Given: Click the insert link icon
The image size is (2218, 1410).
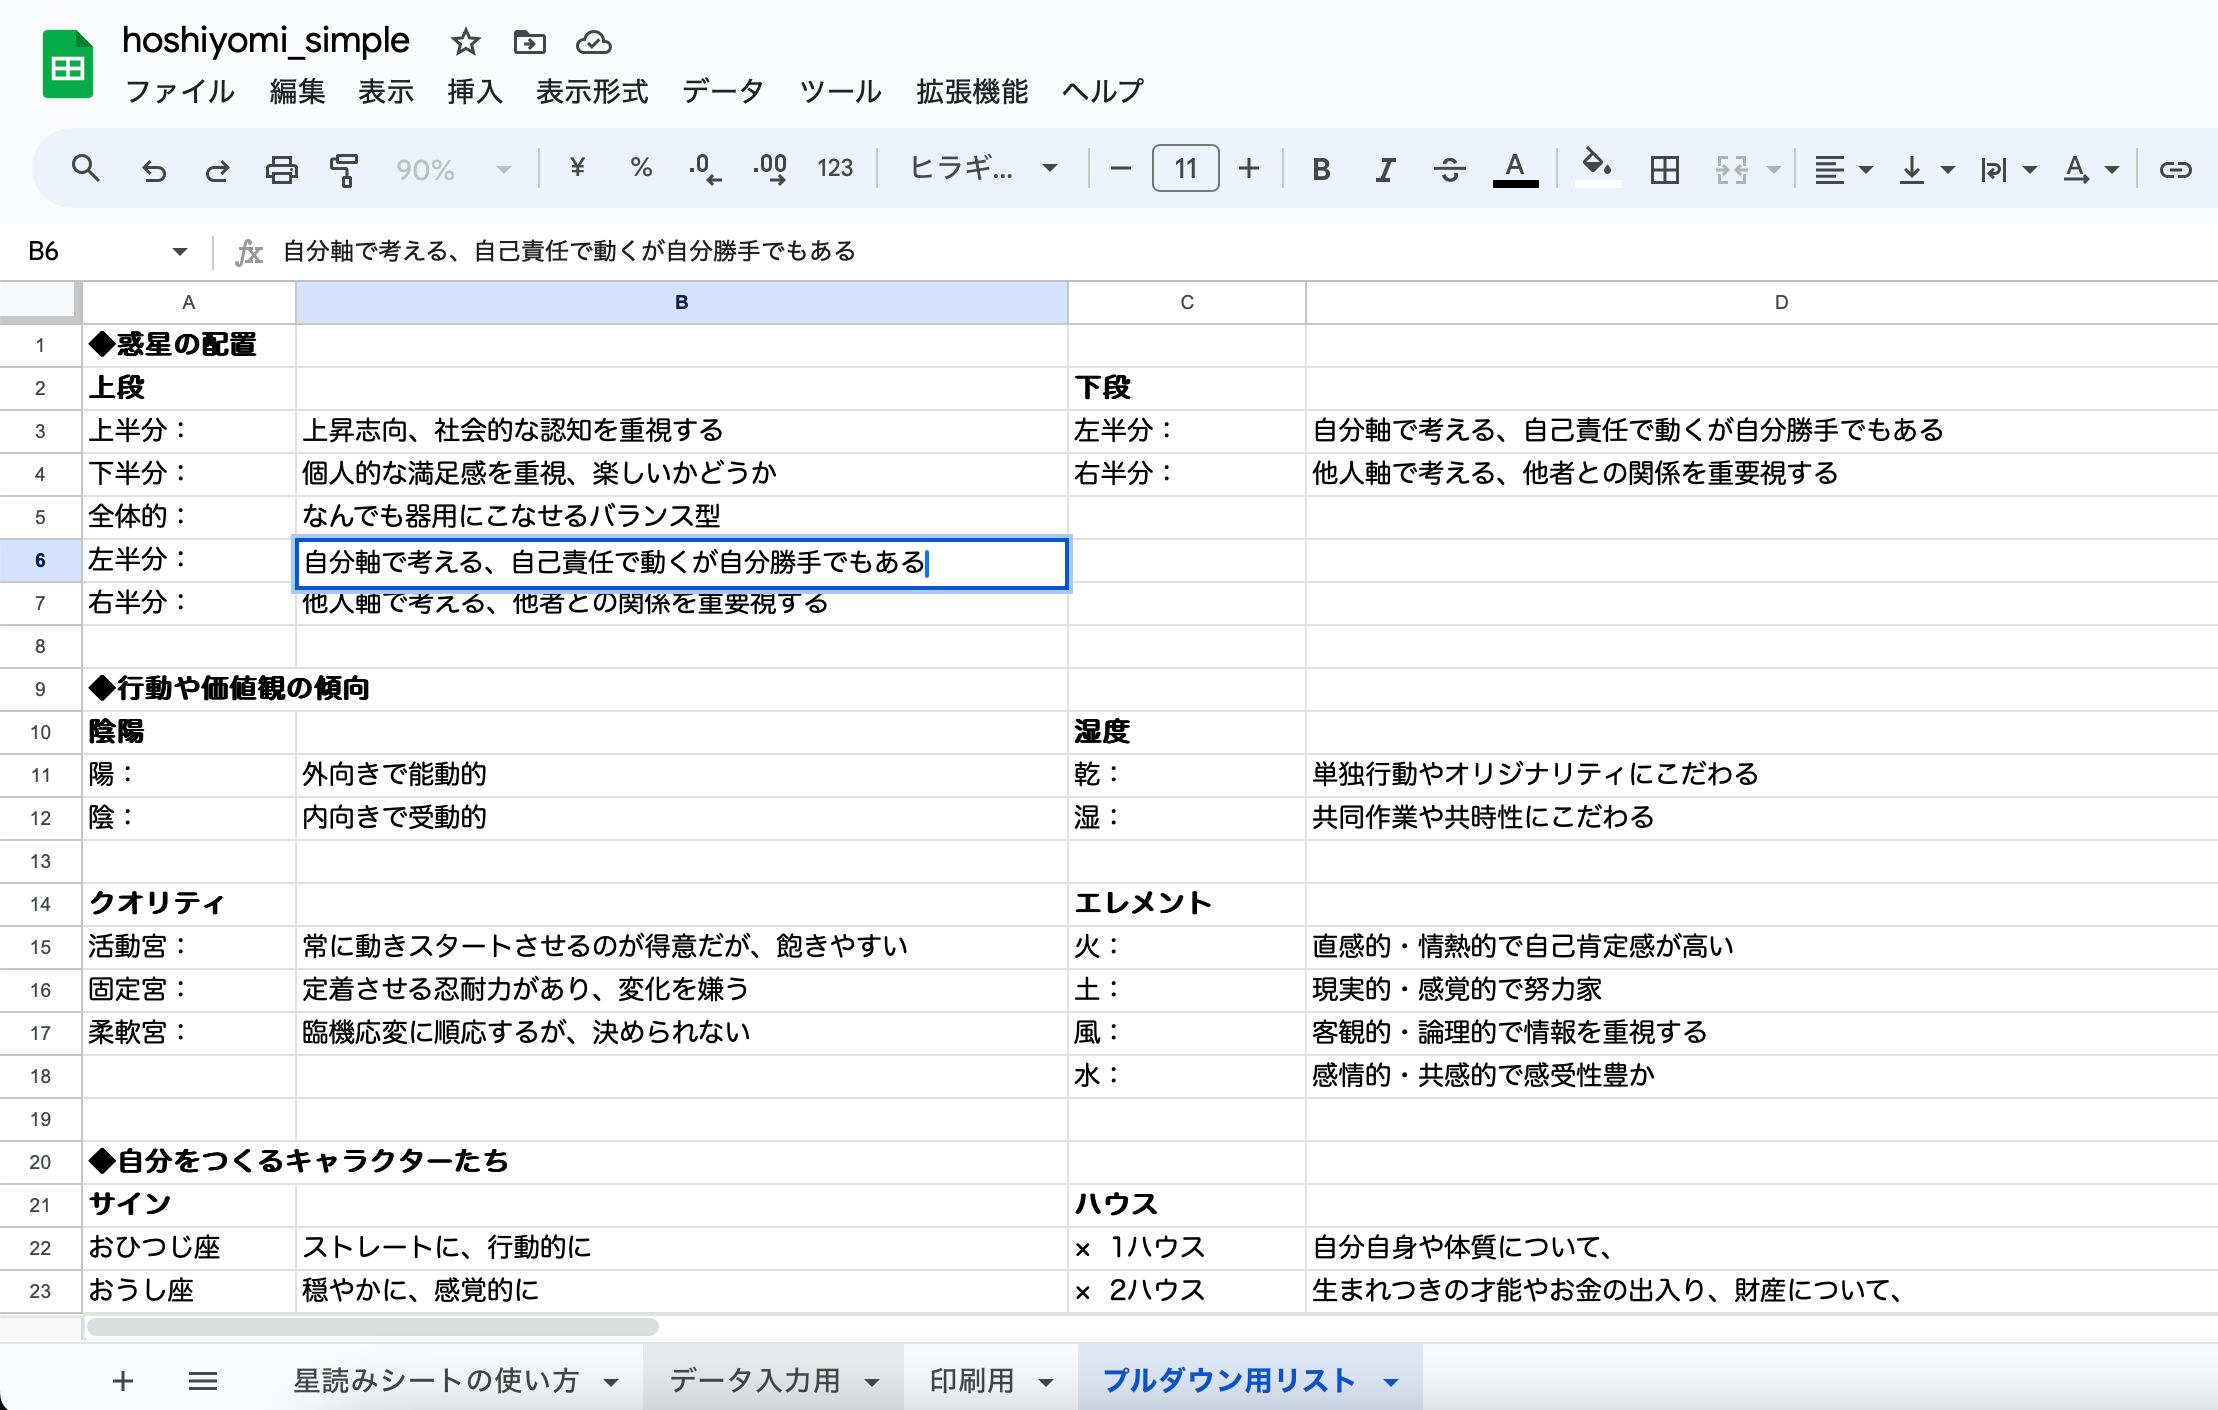Looking at the screenshot, I should pos(2175,170).
